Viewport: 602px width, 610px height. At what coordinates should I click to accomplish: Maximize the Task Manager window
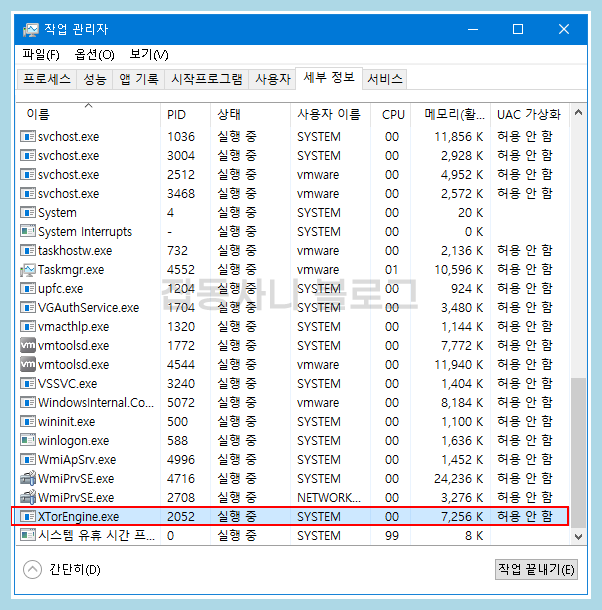518,30
